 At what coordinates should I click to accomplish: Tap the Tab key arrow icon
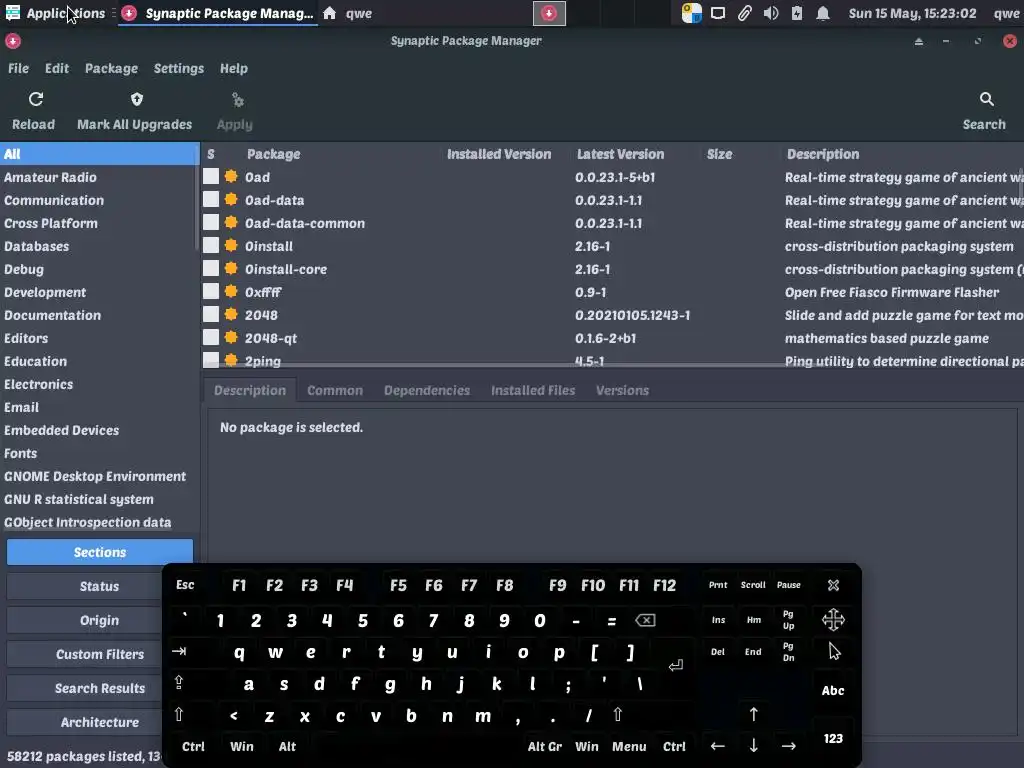coord(179,651)
